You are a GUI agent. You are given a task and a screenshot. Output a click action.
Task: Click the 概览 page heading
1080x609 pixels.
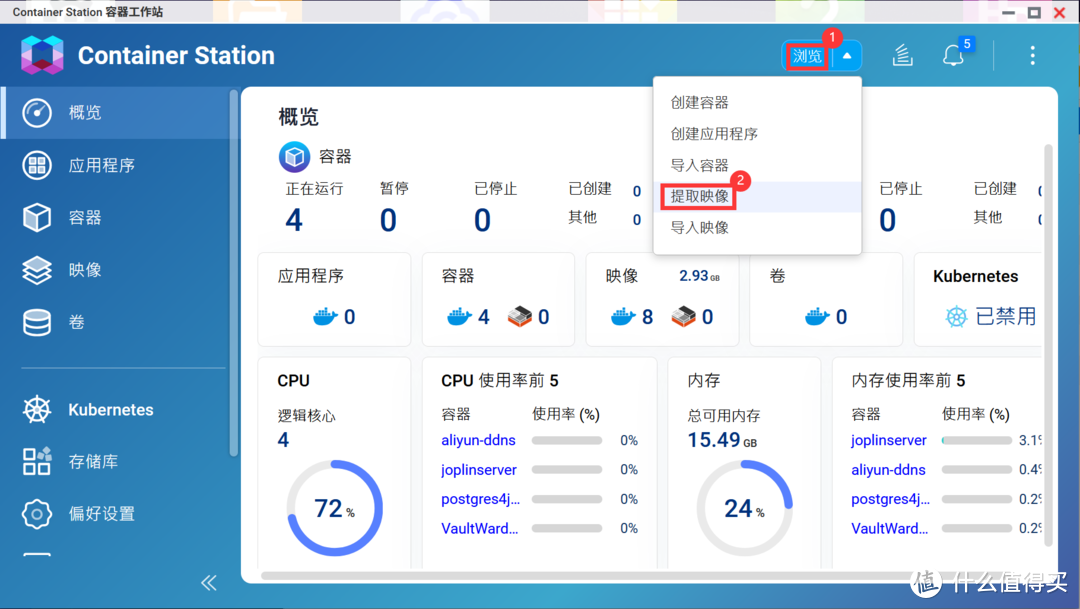[x=298, y=117]
